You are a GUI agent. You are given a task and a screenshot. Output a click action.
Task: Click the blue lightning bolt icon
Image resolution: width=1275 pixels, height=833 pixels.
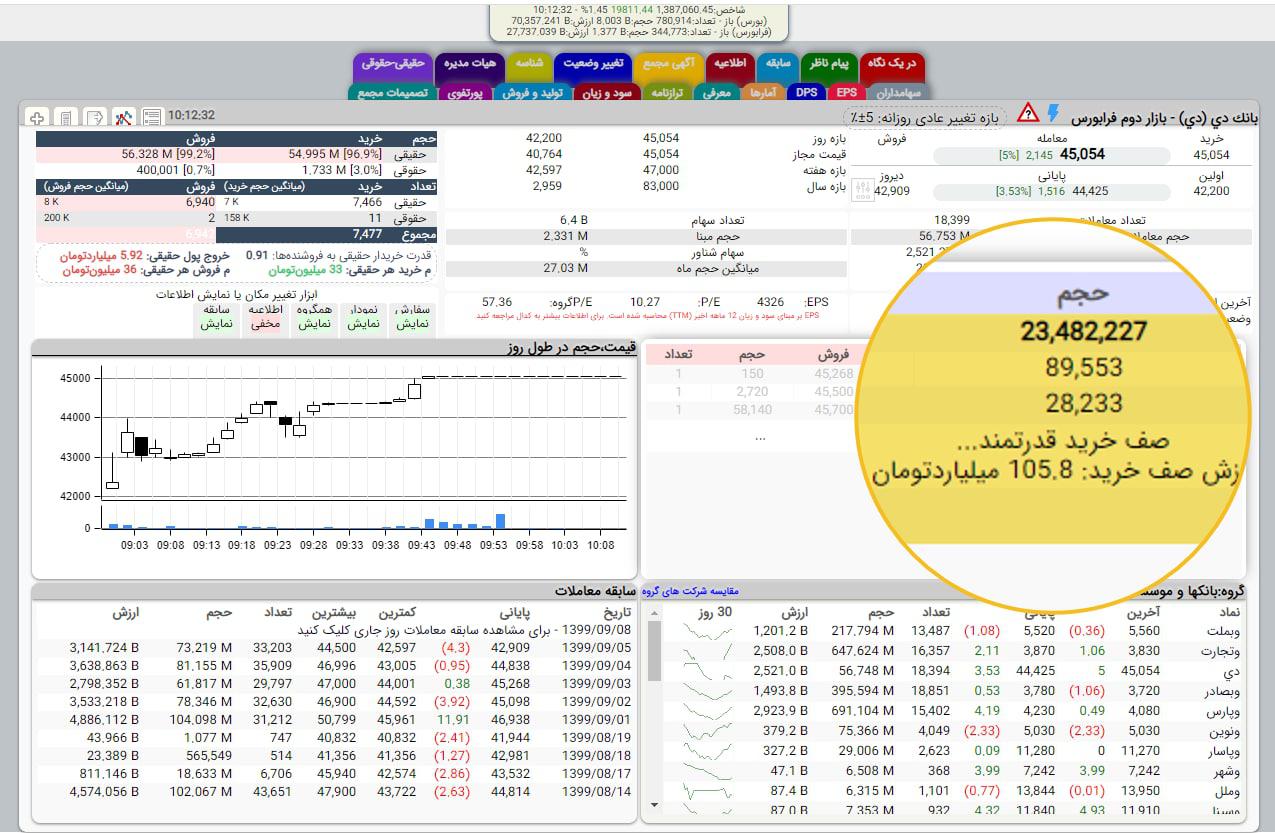click(1052, 112)
